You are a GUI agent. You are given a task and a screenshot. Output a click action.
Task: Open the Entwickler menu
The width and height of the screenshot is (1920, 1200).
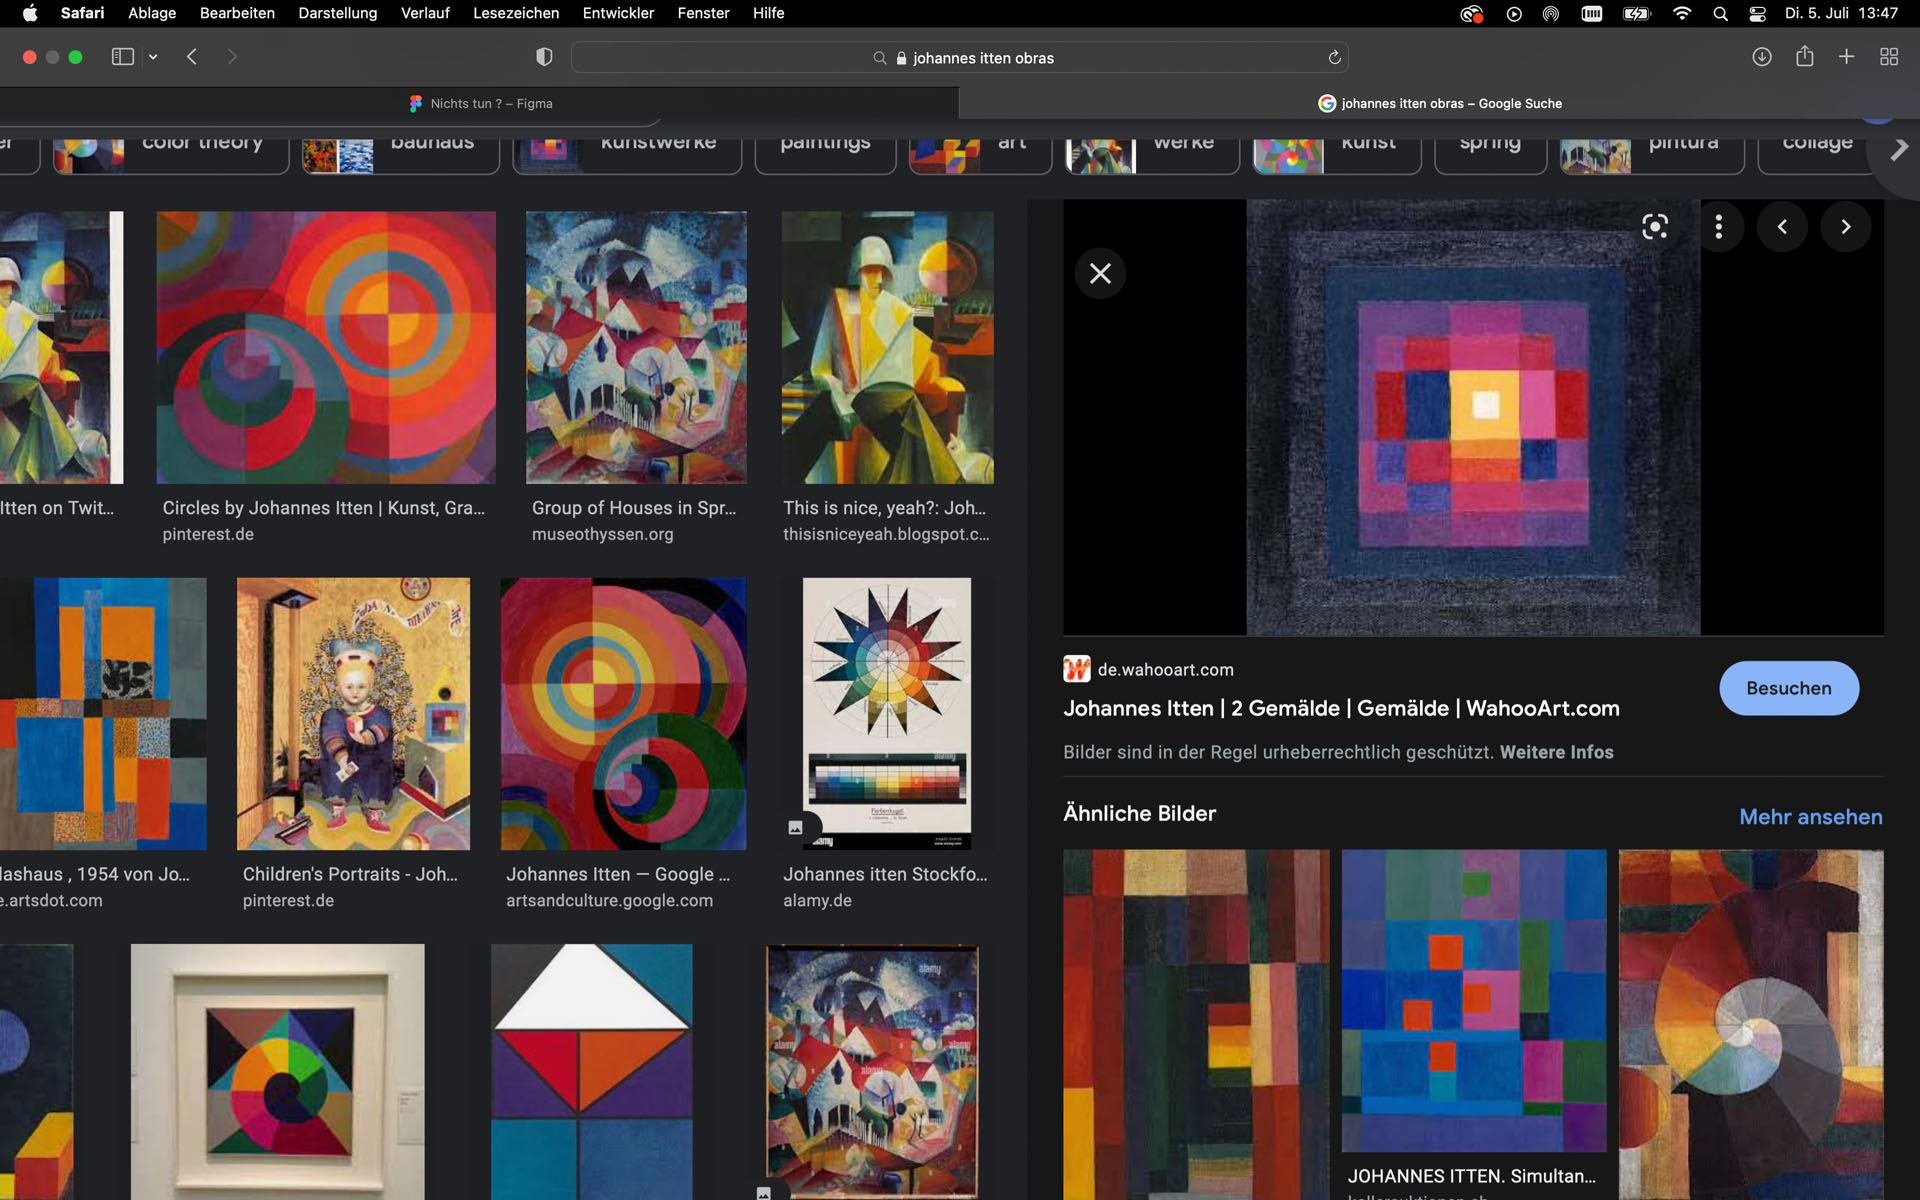[618, 13]
